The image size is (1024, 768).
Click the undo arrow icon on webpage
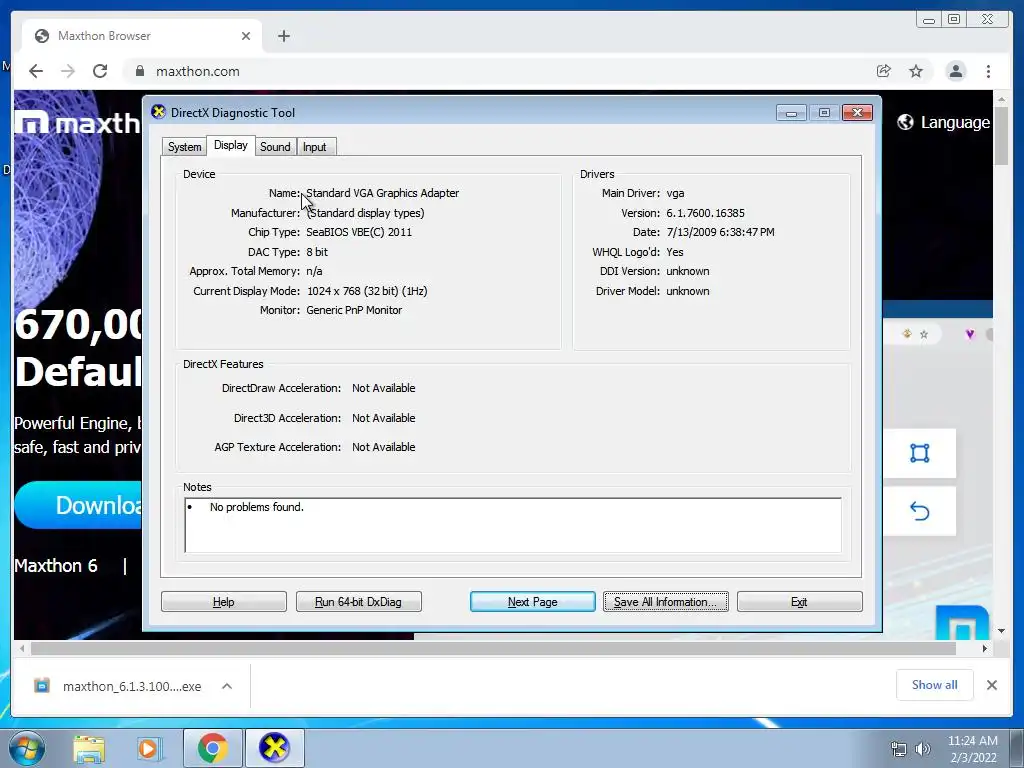click(920, 511)
